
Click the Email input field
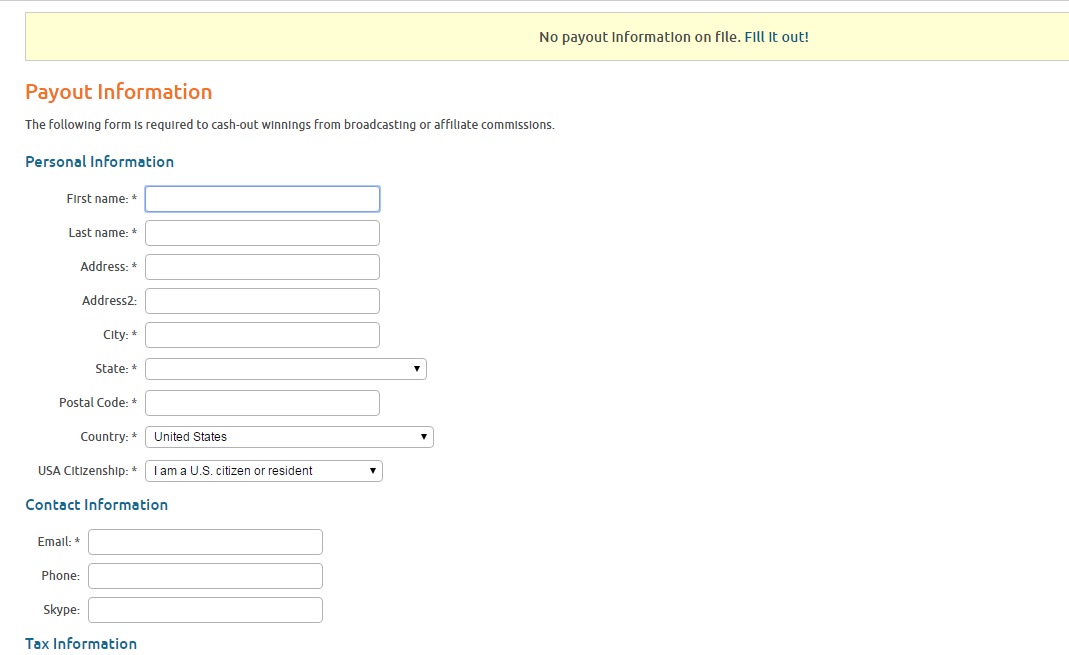point(205,542)
